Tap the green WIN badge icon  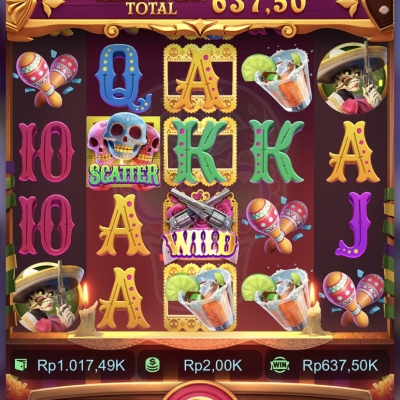280,365
